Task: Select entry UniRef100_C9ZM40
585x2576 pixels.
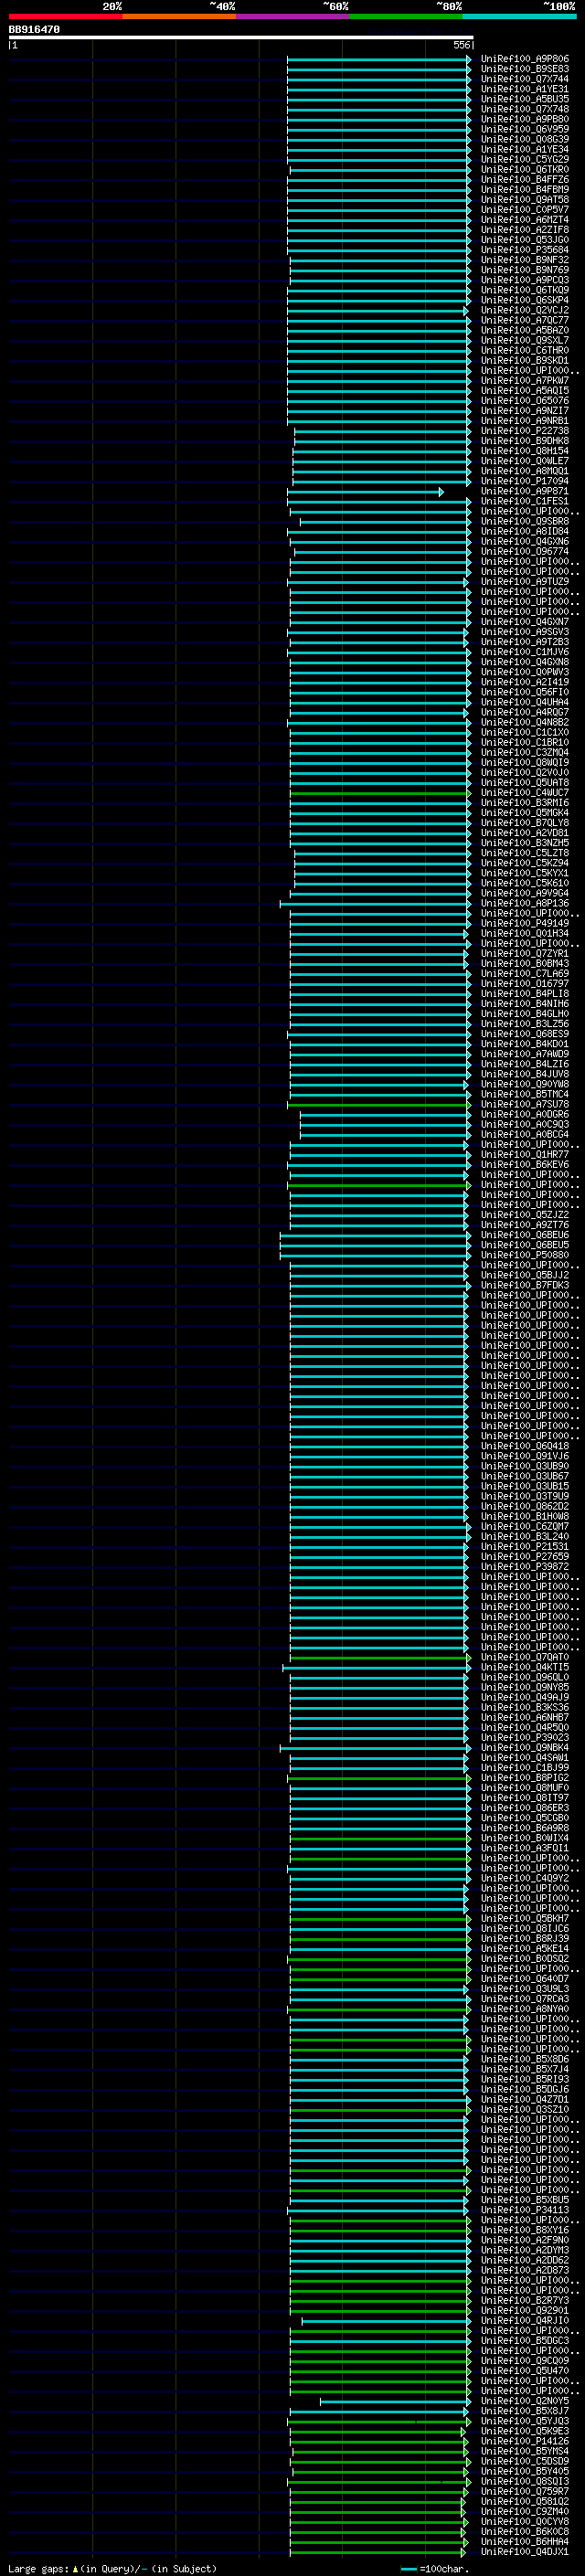Action: point(524,2511)
